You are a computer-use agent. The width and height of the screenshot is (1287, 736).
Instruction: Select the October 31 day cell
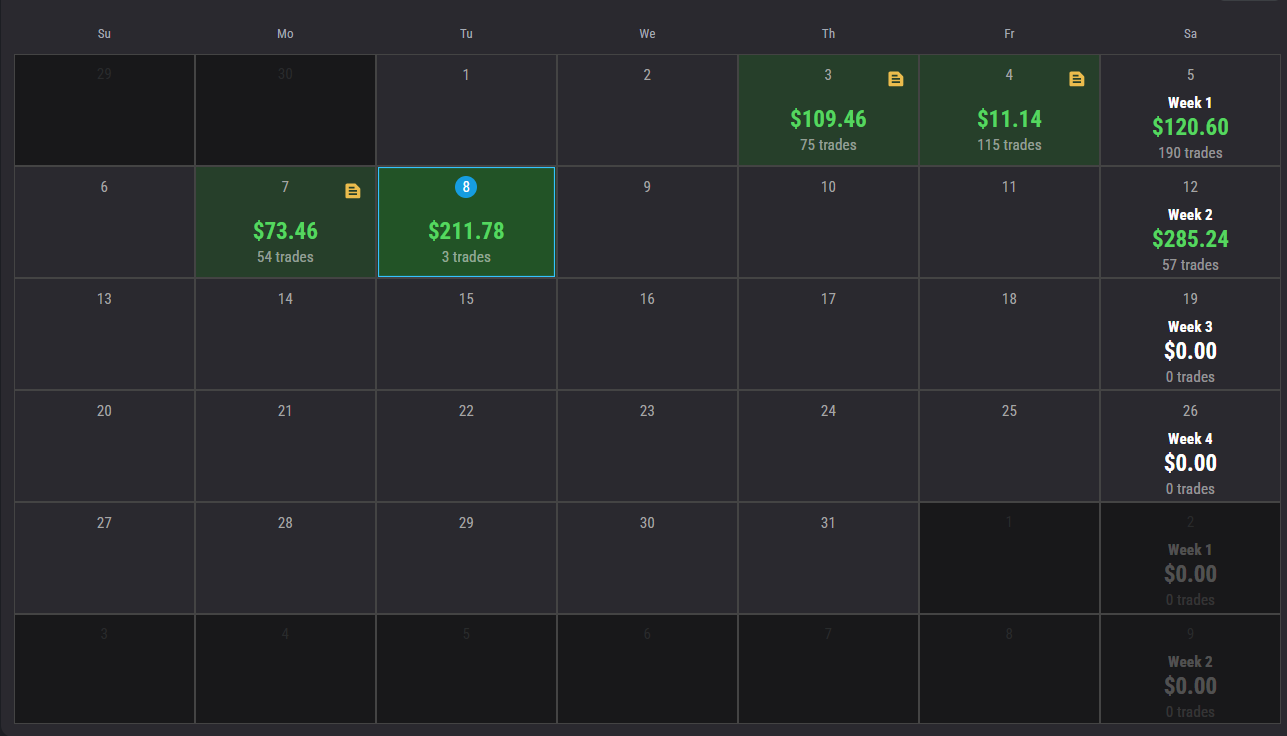828,557
